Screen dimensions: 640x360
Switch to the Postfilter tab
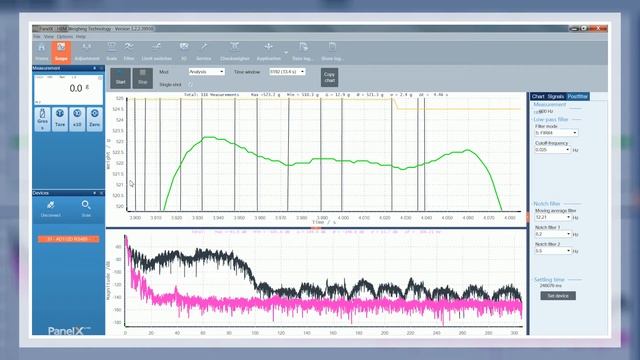pyautogui.click(x=578, y=96)
